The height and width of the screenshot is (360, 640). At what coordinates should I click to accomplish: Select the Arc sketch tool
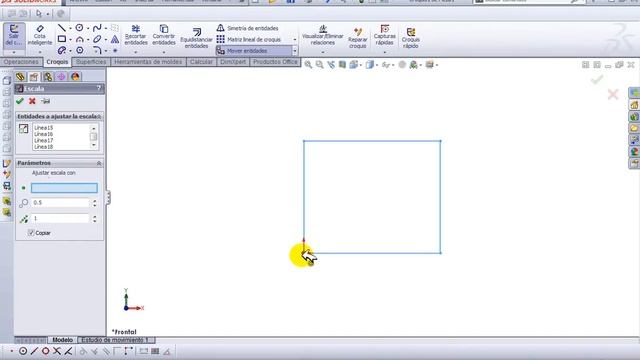pos(79,39)
